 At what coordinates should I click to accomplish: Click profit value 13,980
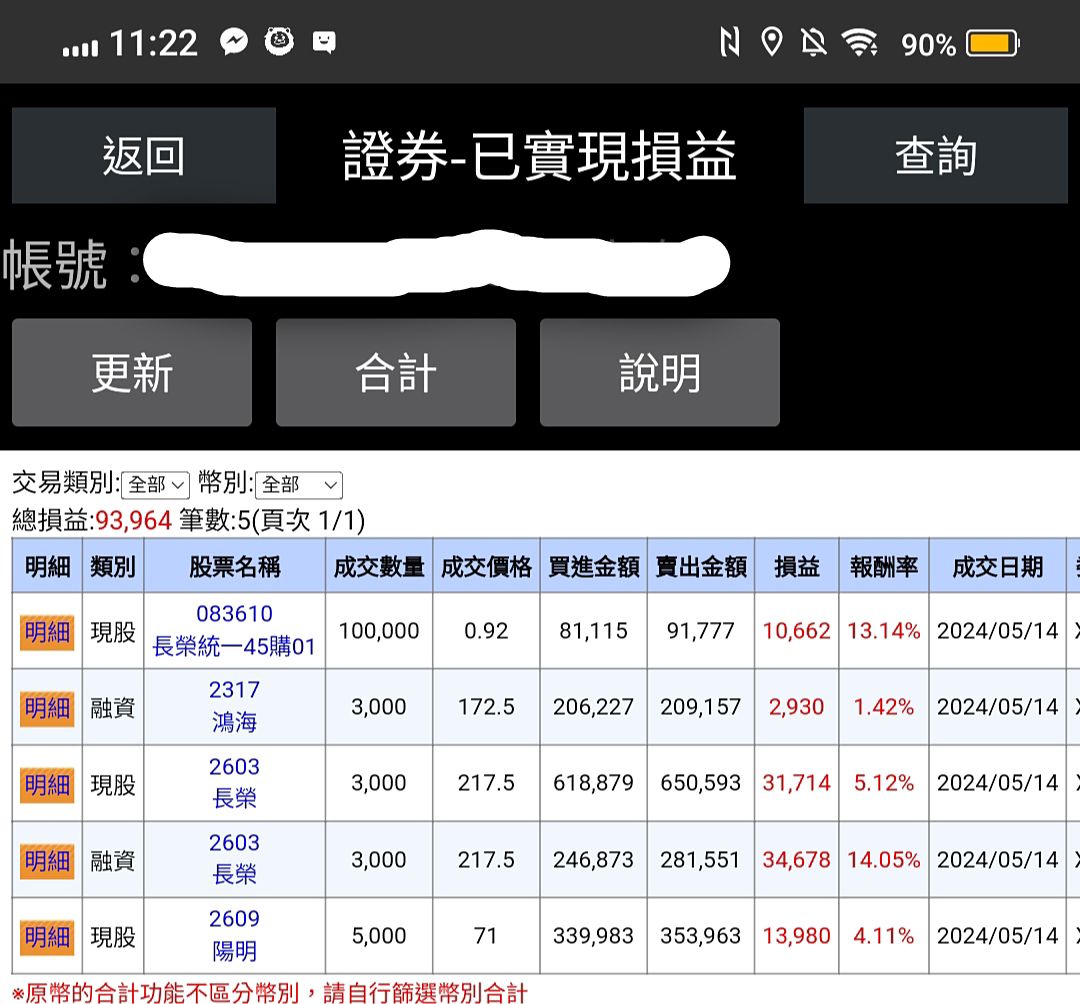(x=796, y=936)
